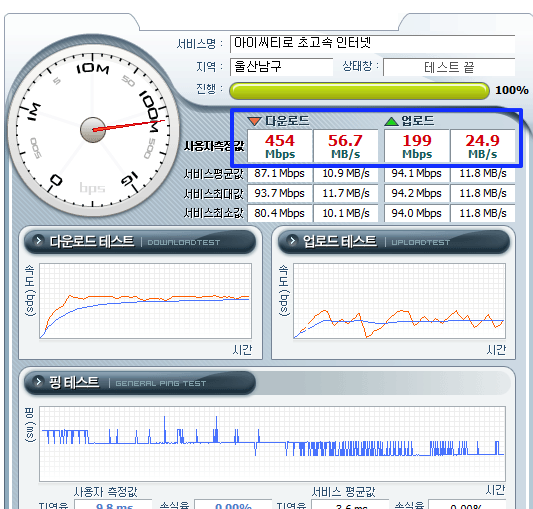The image size is (533, 509).
Task: Click the 94.0 Mbps minimum upload cell
Action: coord(417,213)
